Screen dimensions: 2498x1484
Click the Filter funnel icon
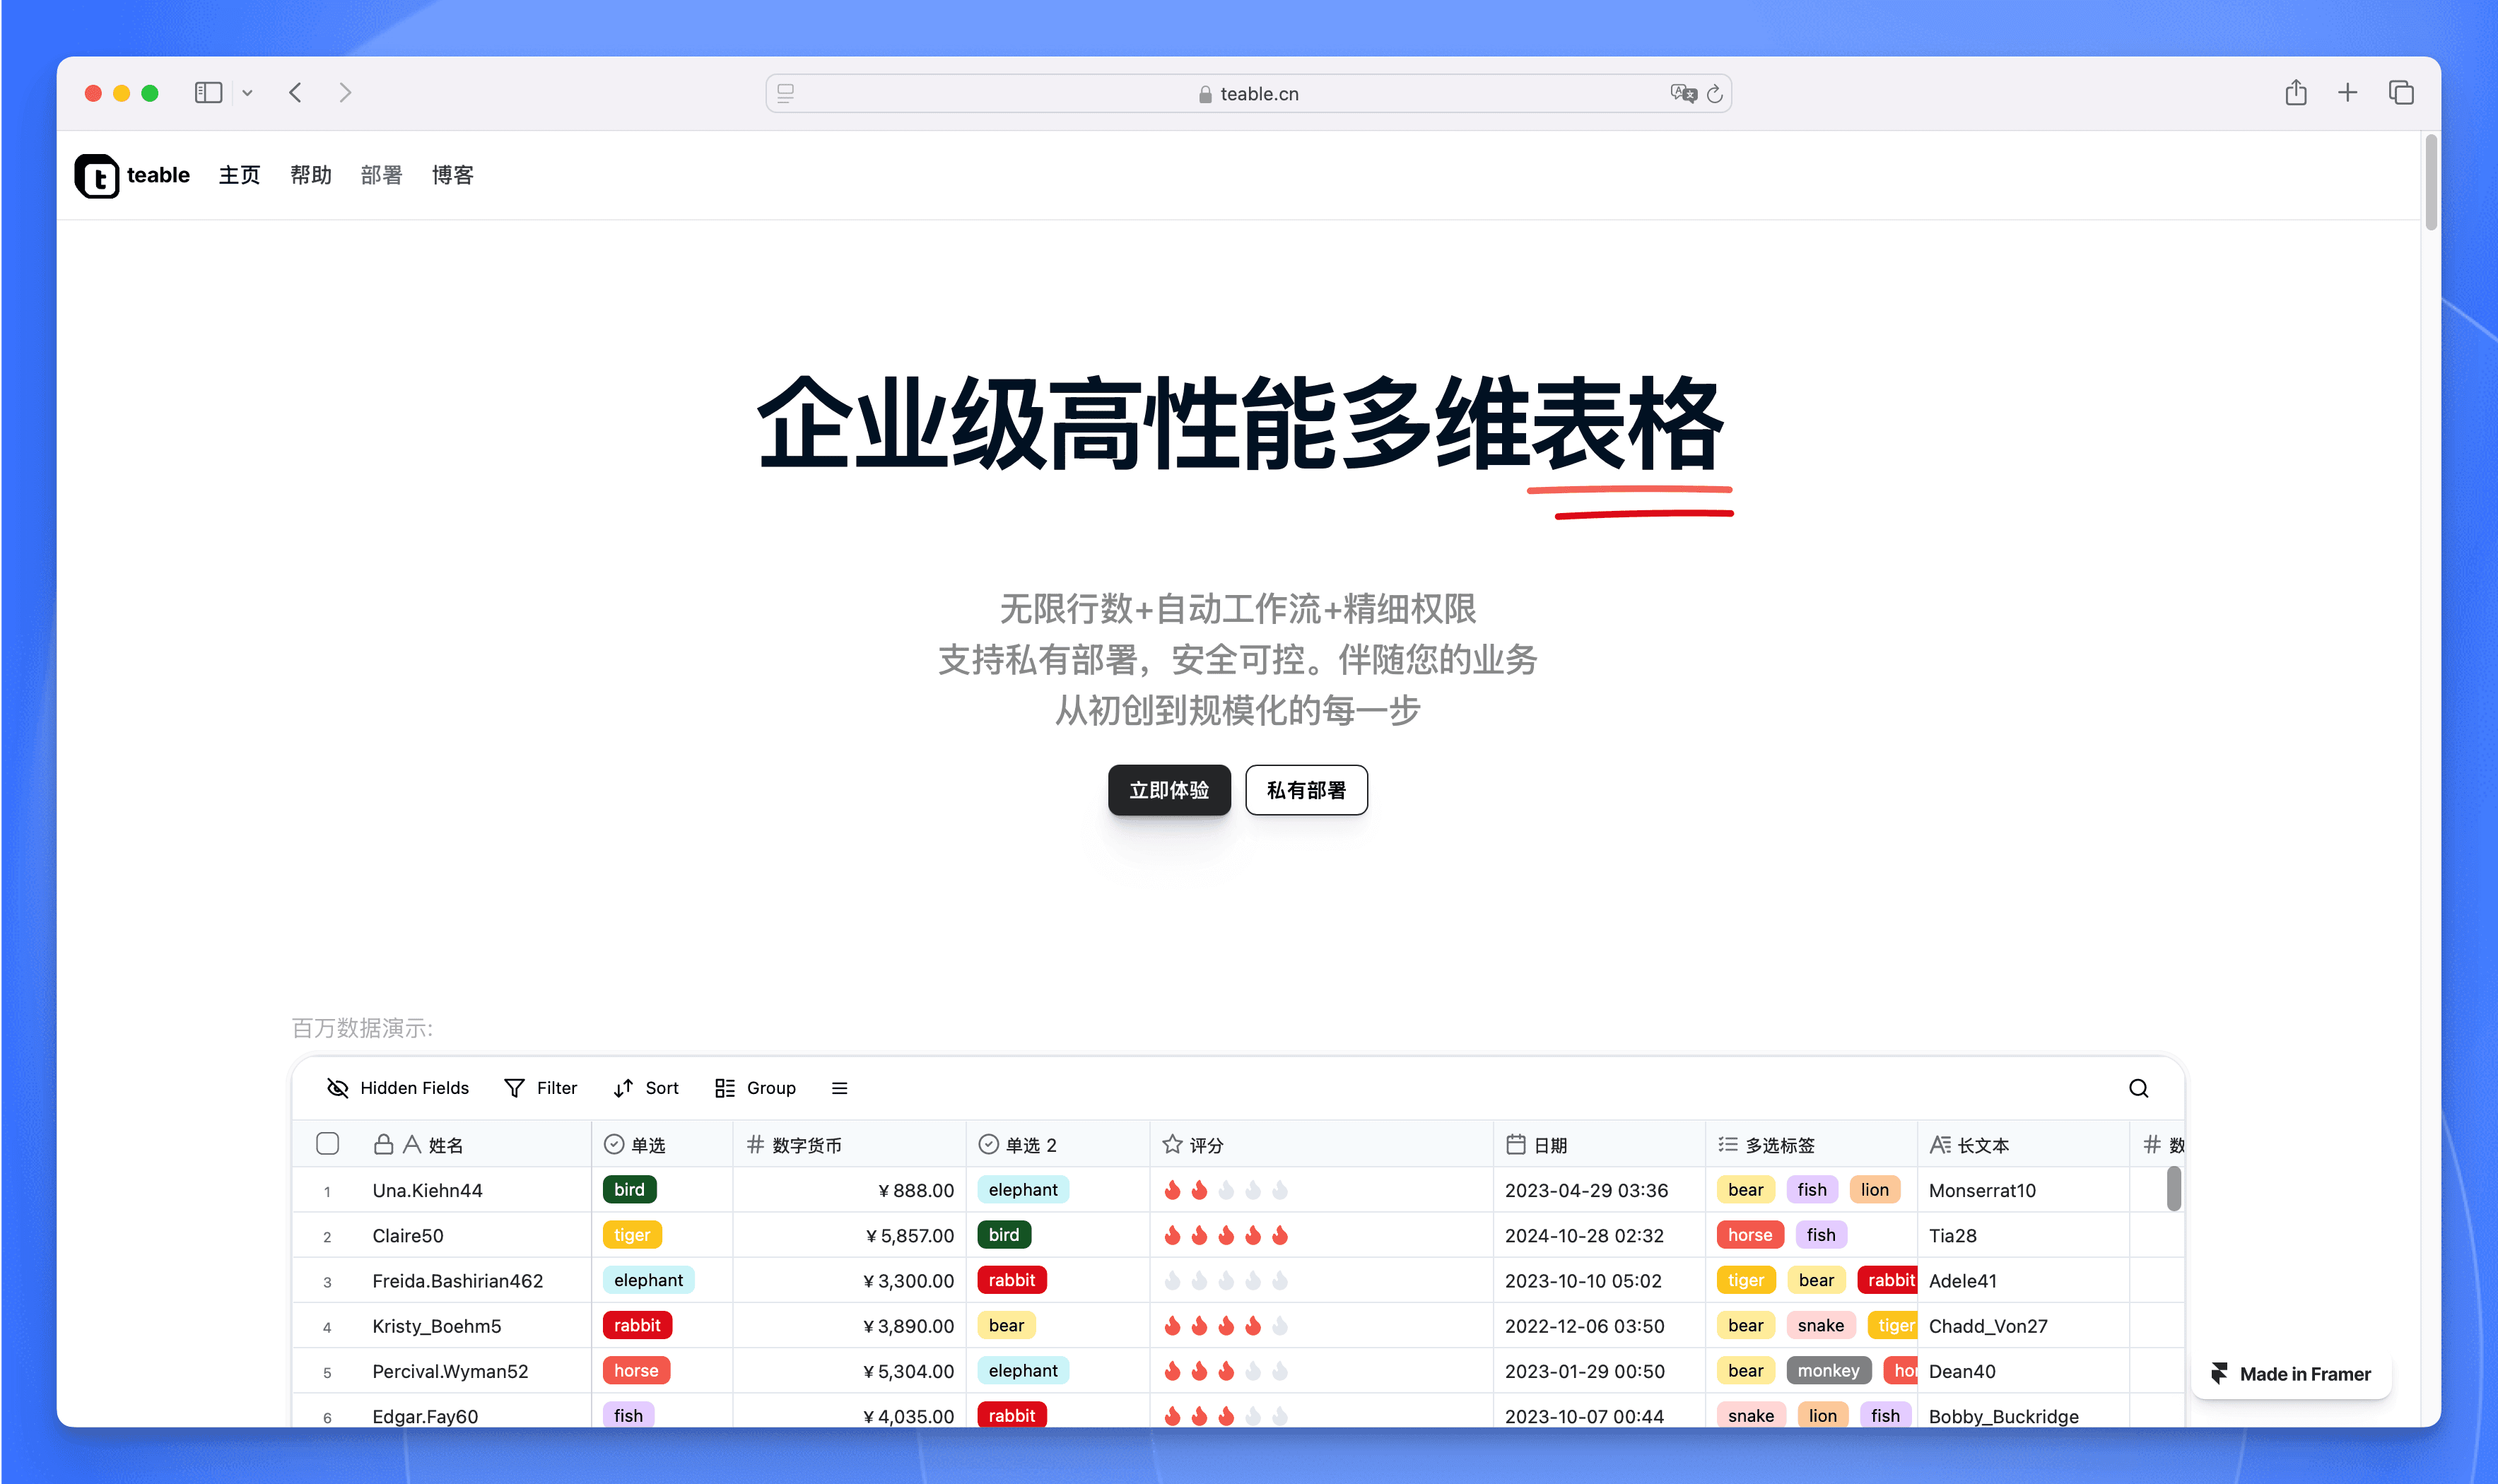(x=514, y=1088)
